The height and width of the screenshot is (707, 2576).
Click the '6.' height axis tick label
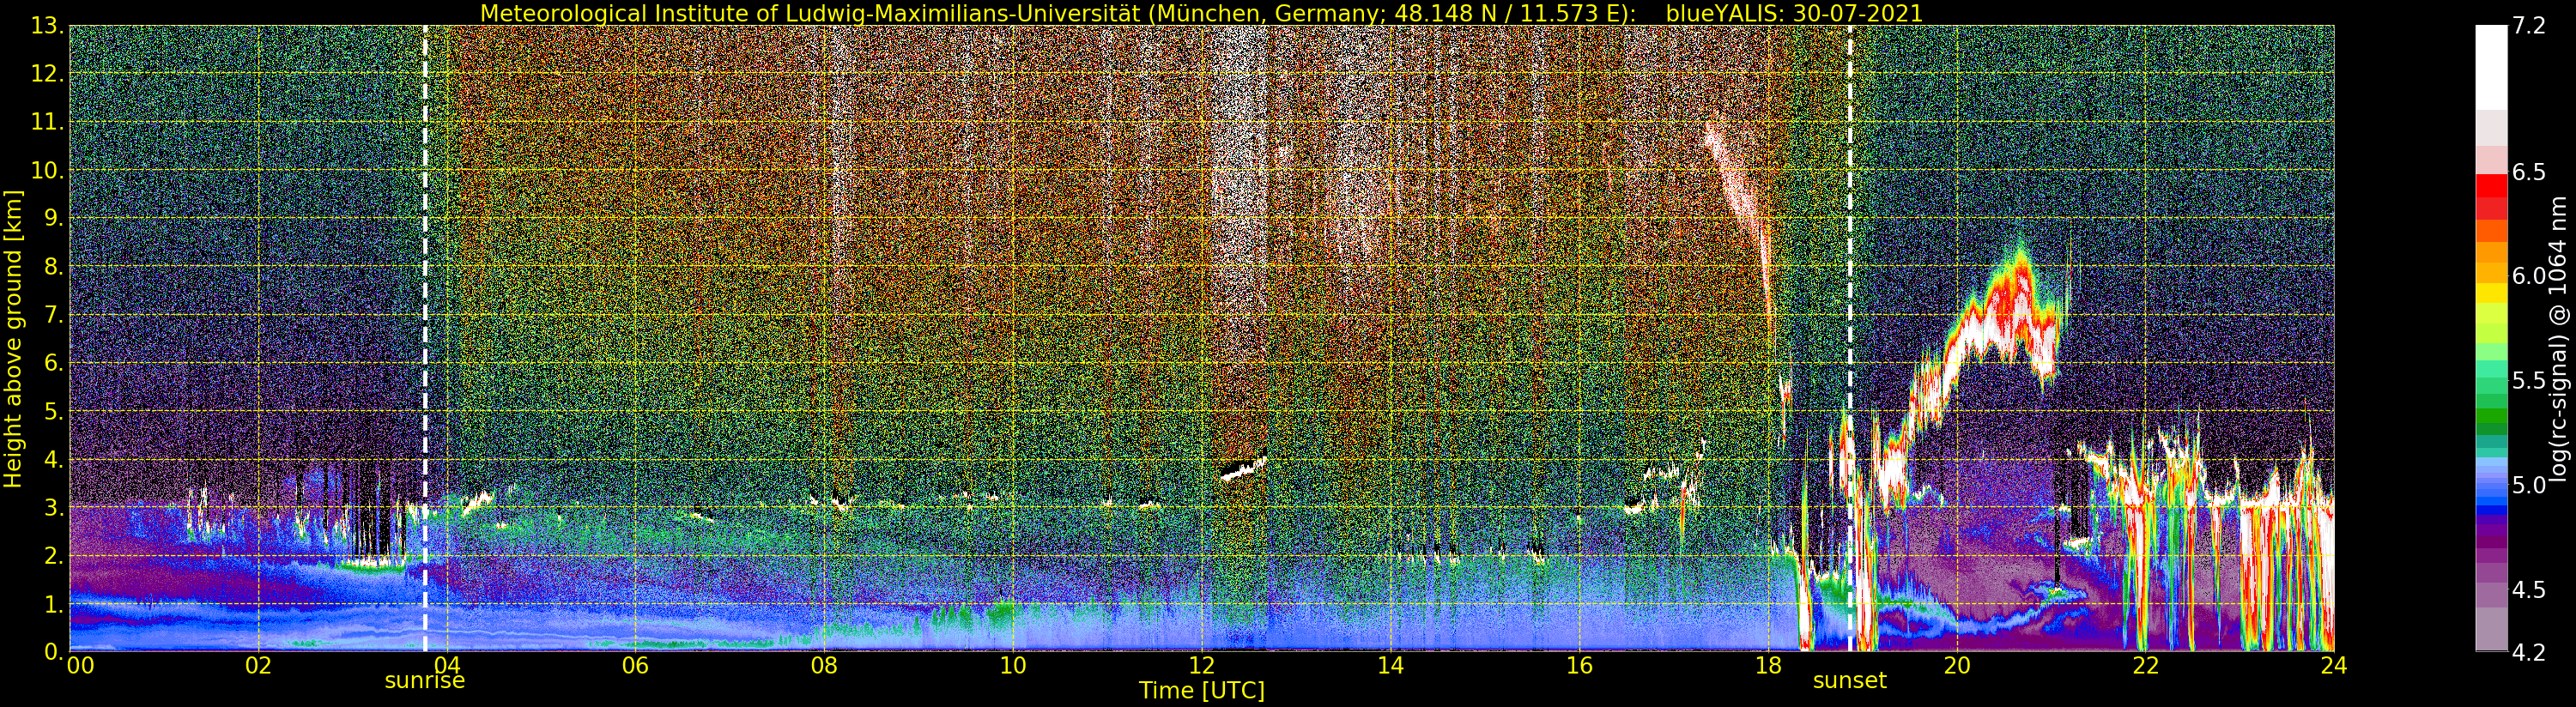pos(52,363)
